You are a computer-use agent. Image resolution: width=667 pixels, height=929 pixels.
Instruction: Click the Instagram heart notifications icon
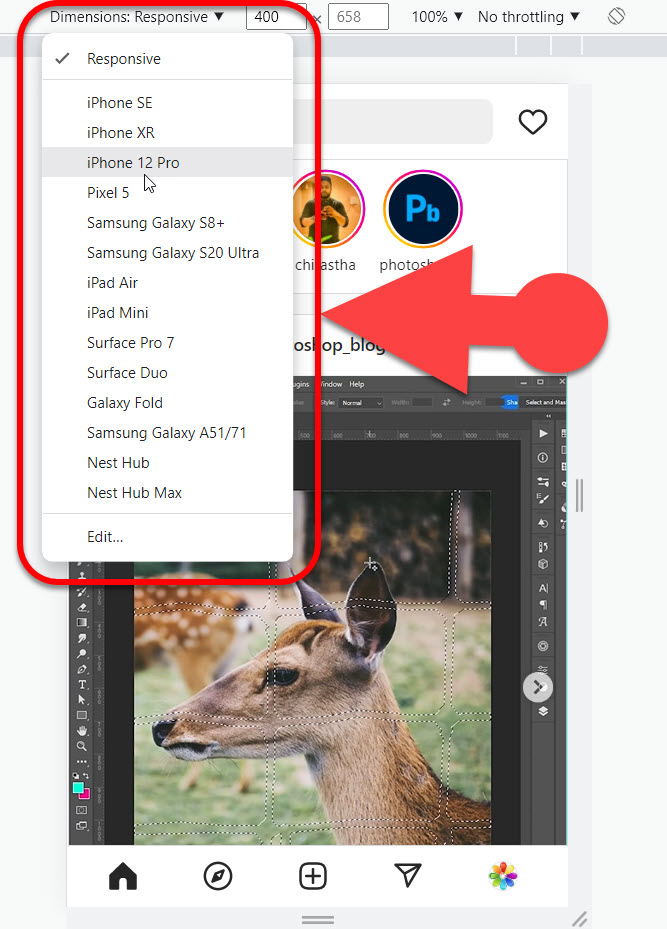[x=533, y=122]
